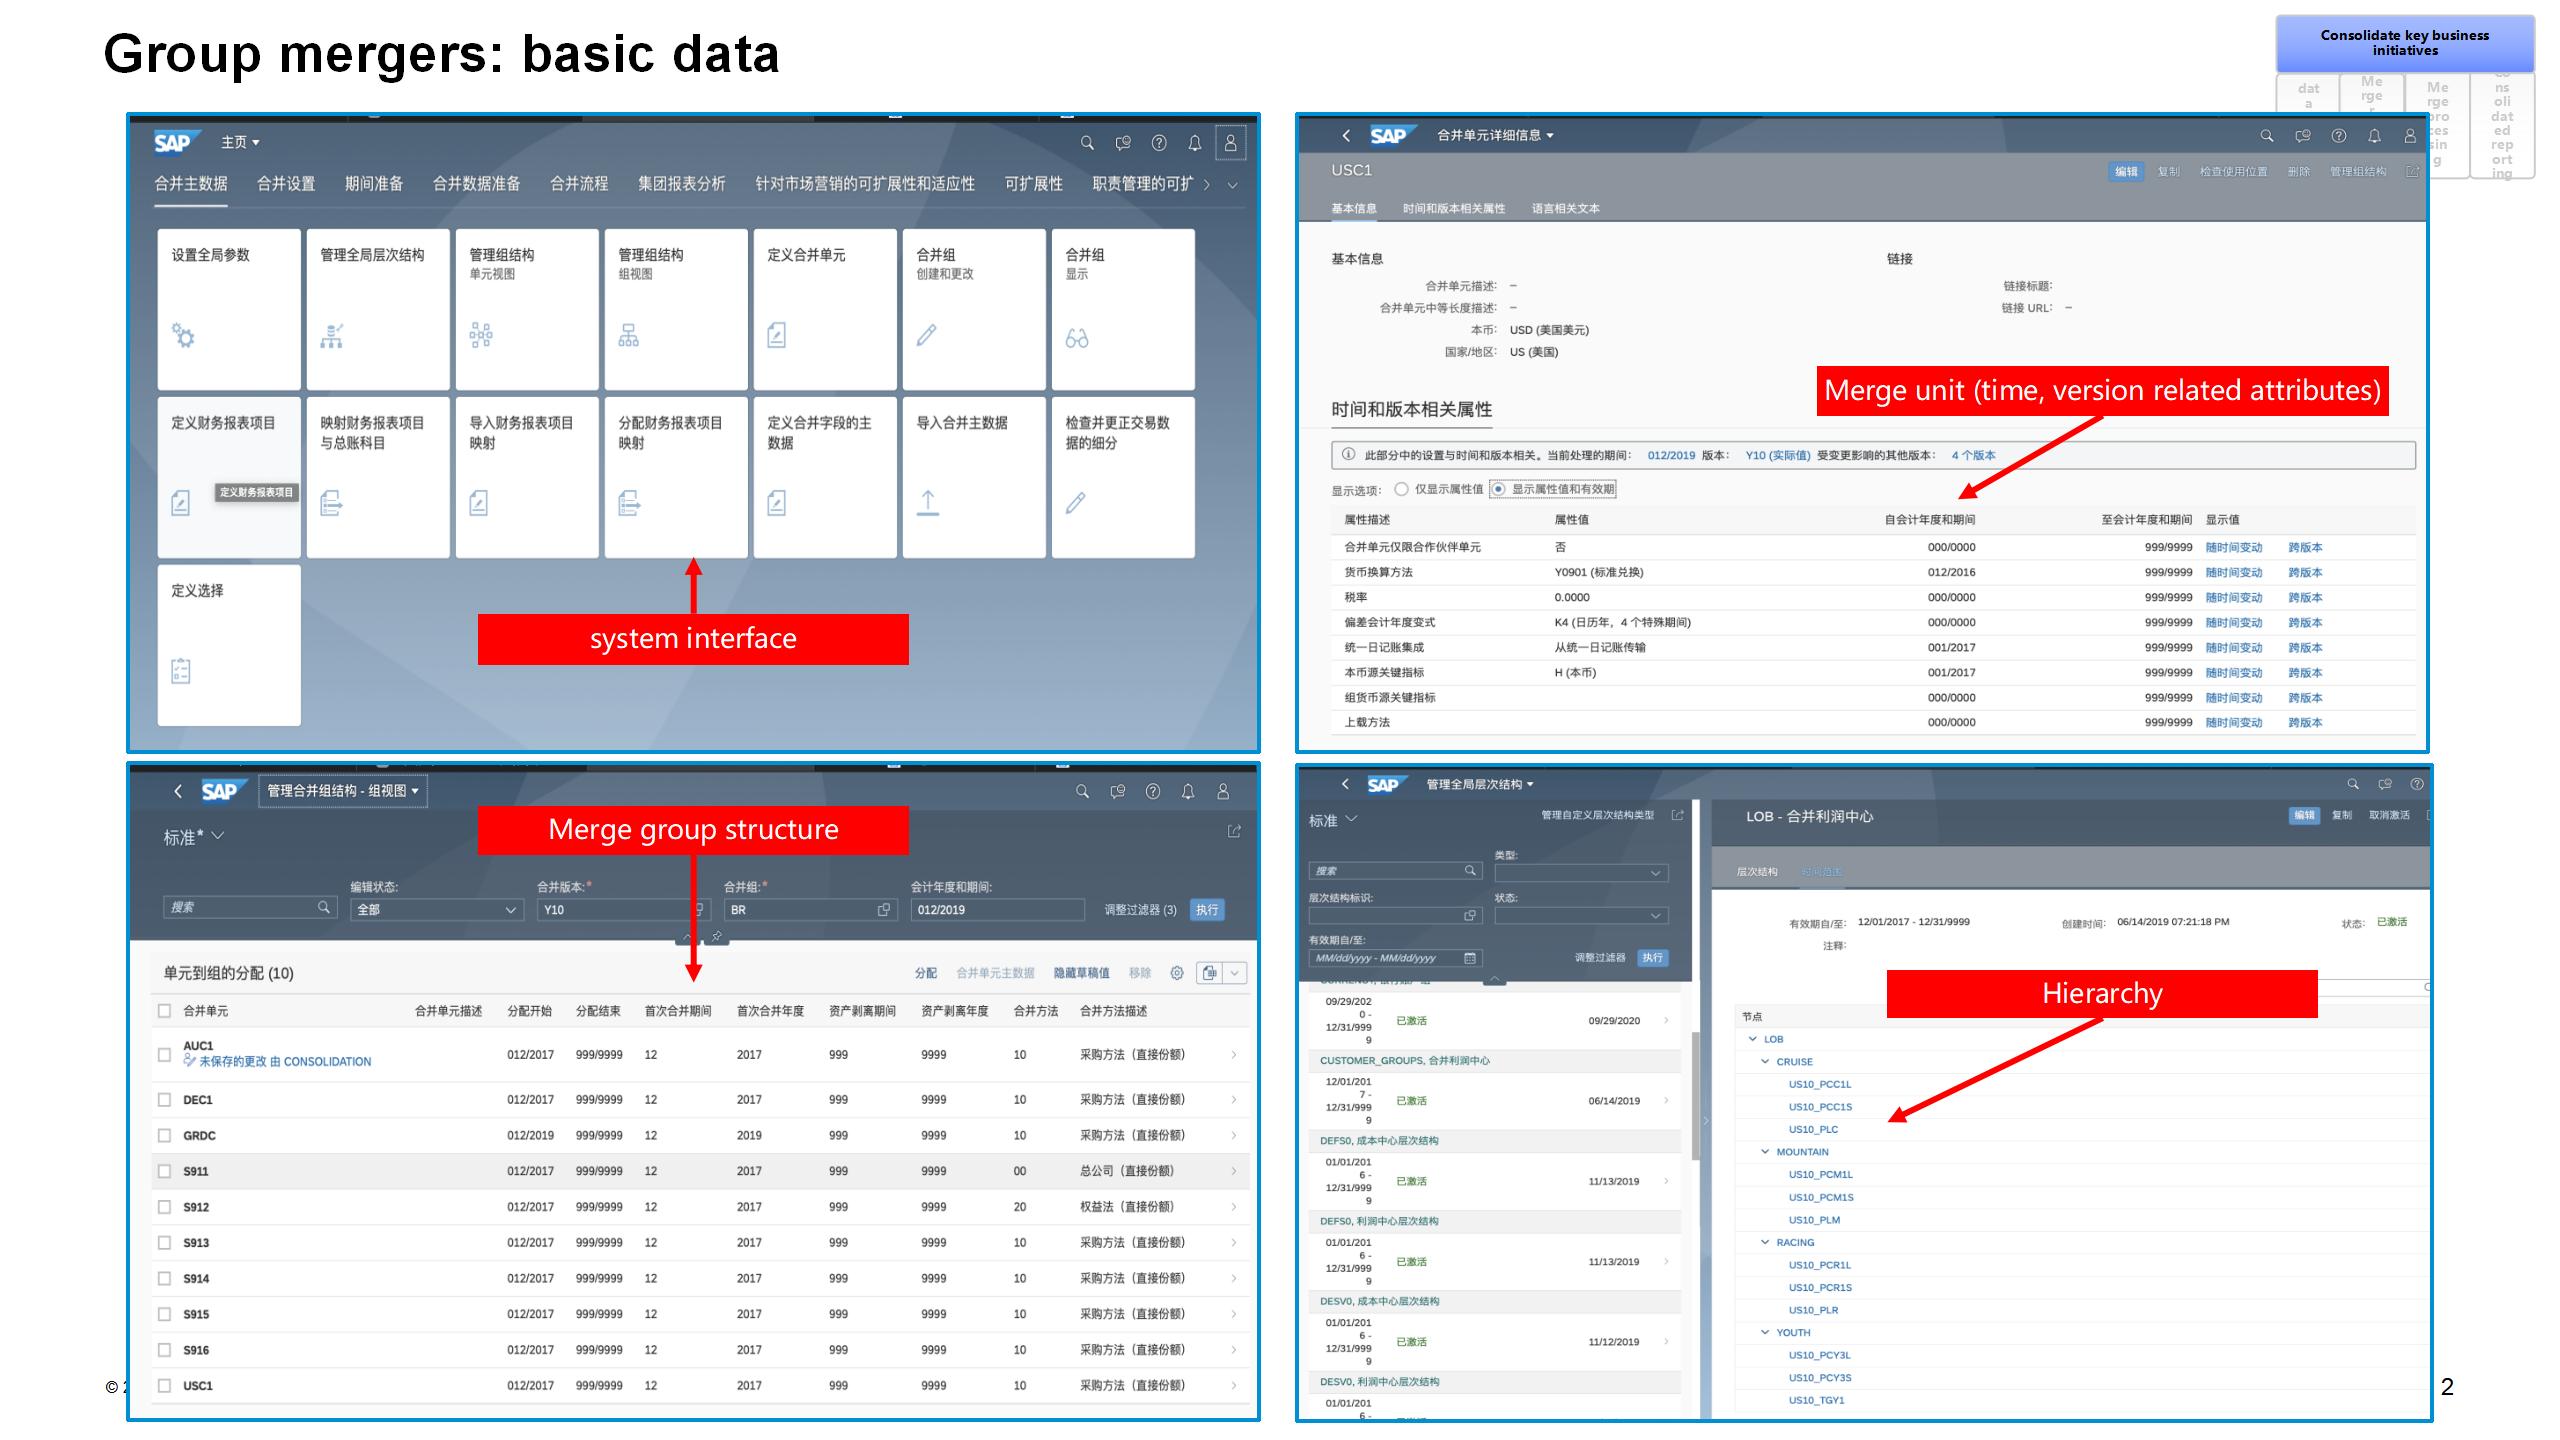Collapse the CRUISE hierarchy node
The width and height of the screenshot is (2560, 1440).
(1765, 1062)
